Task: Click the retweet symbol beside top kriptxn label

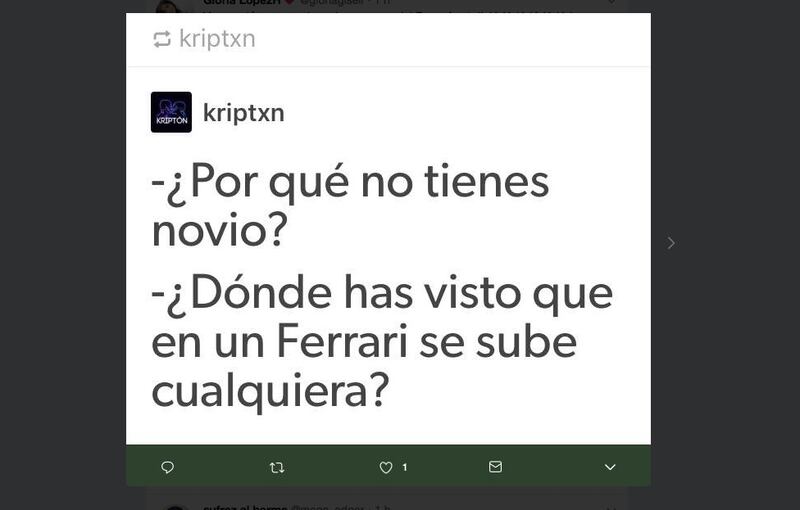Action: (x=162, y=39)
